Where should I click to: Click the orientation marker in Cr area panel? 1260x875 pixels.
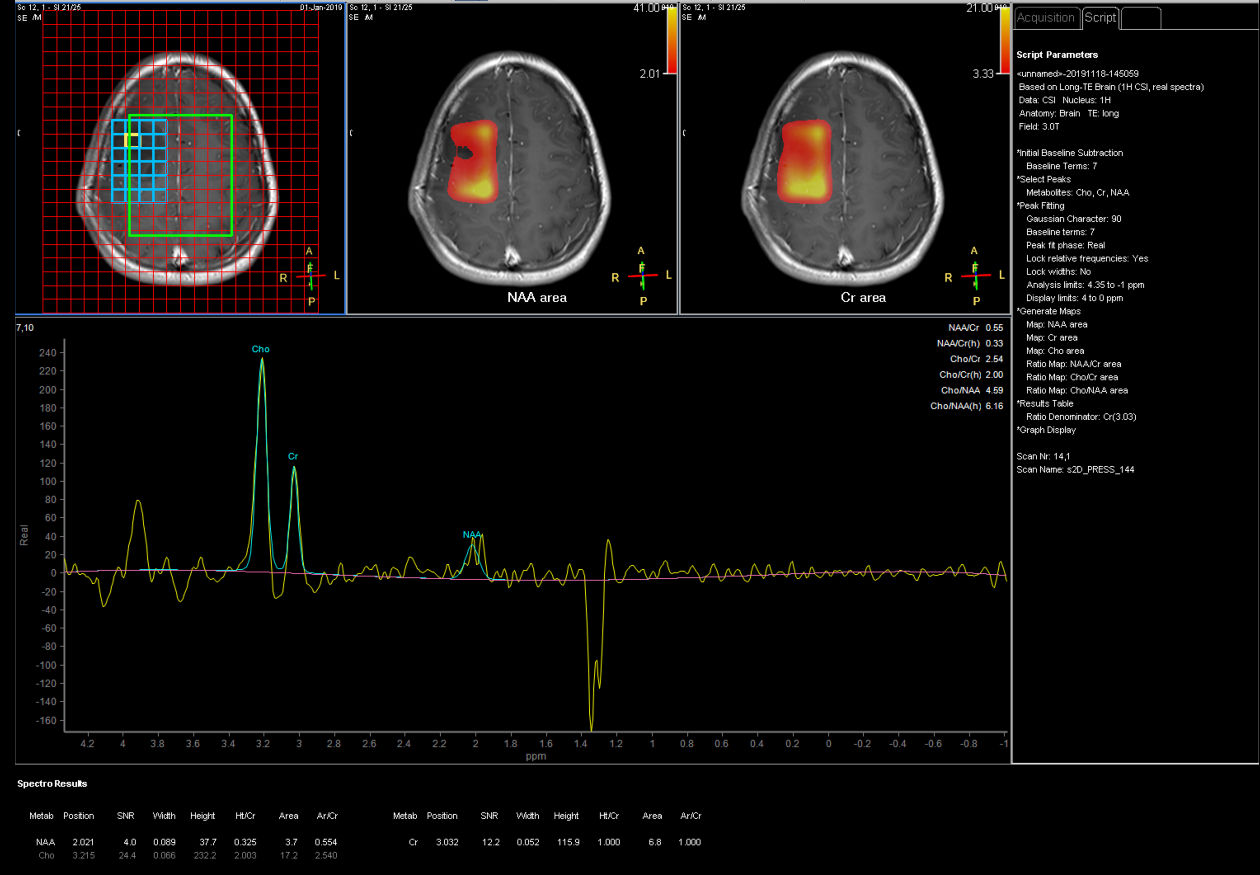[x=976, y=275]
